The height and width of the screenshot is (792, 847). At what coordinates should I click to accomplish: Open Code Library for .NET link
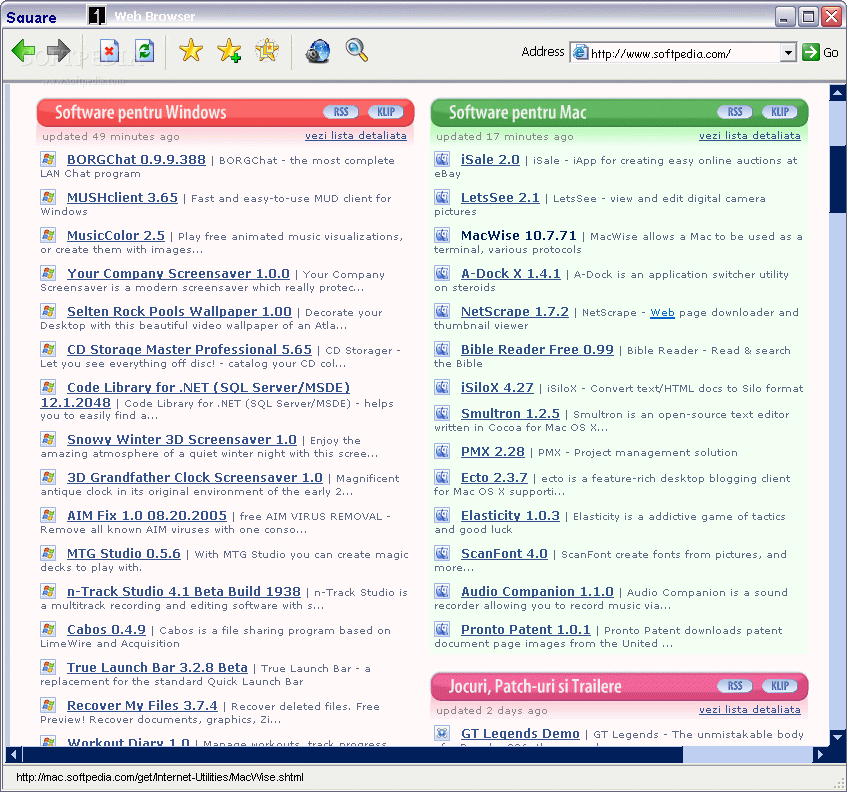[209, 387]
